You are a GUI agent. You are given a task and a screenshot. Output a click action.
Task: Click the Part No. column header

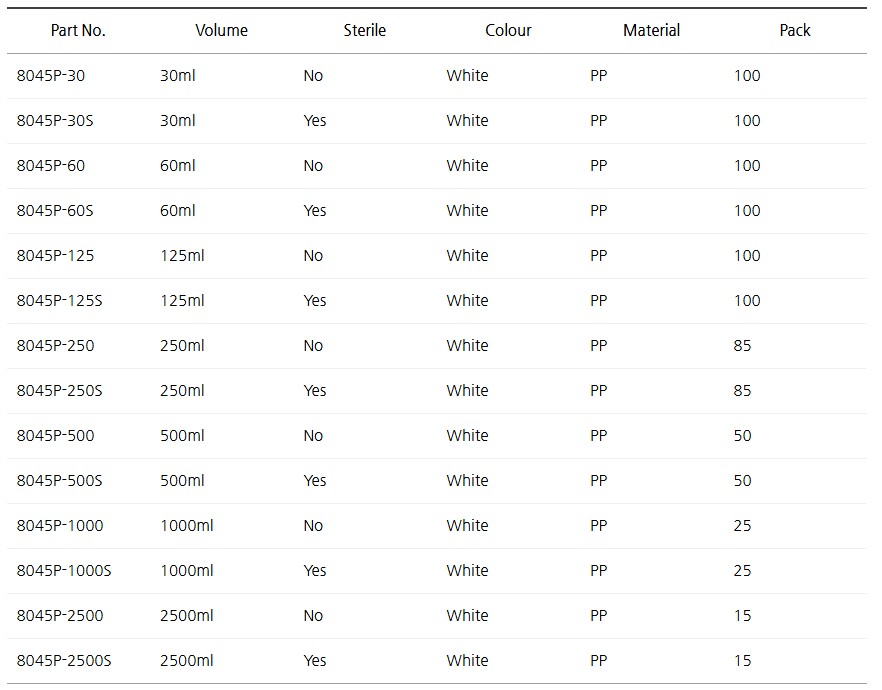click(x=78, y=30)
